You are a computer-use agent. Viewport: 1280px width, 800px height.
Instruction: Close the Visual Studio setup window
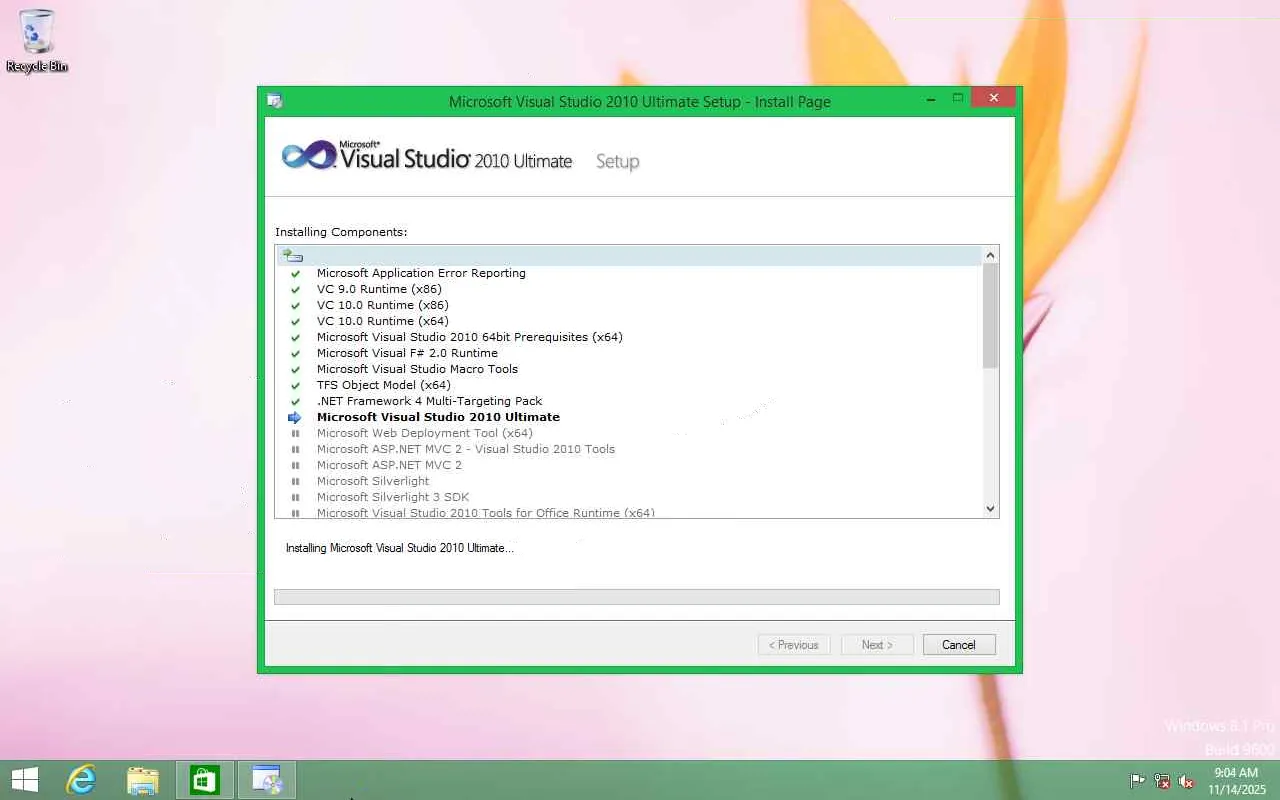993,97
